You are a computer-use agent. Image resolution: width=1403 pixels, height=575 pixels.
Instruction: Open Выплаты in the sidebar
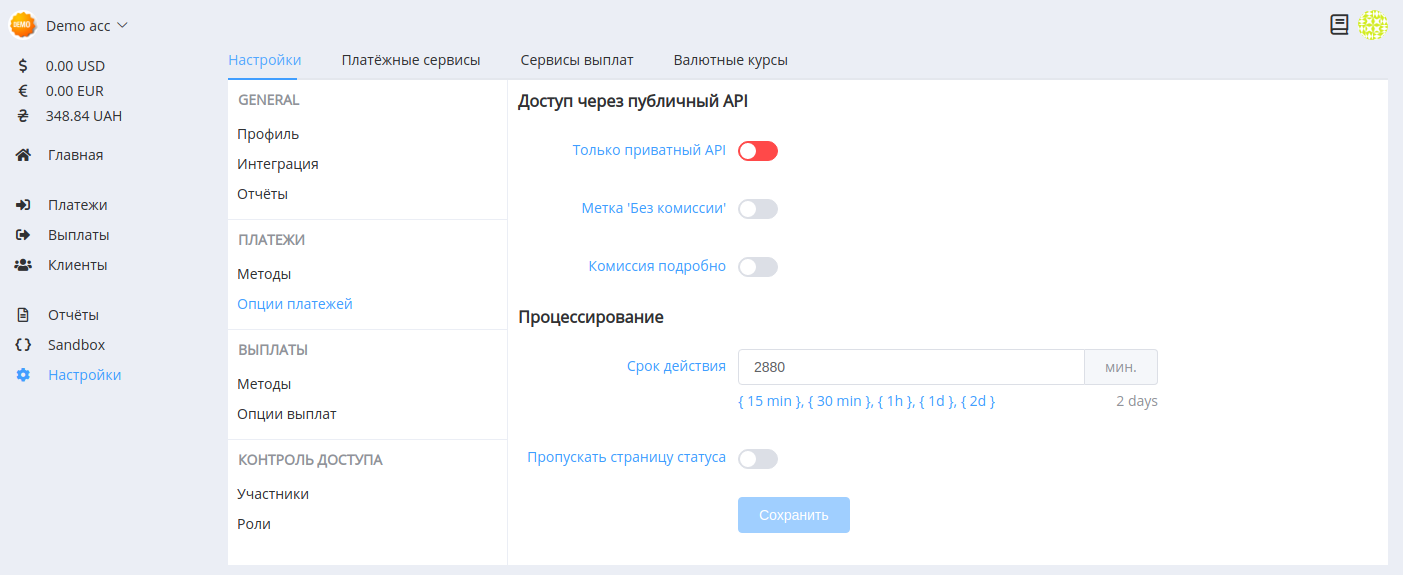tap(79, 235)
